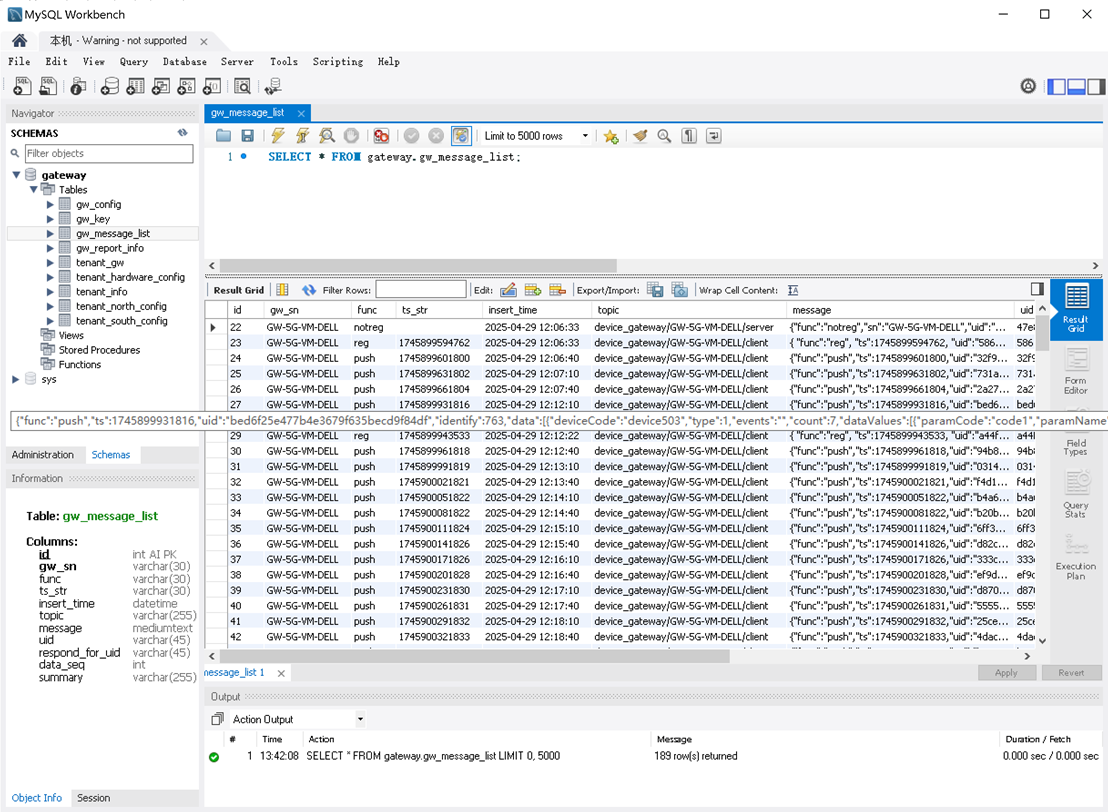The width and height of the screenshot is (1108, 812).
Task: Open Inspector info icon in main toolbar
Action: click(x=78, y=86)
